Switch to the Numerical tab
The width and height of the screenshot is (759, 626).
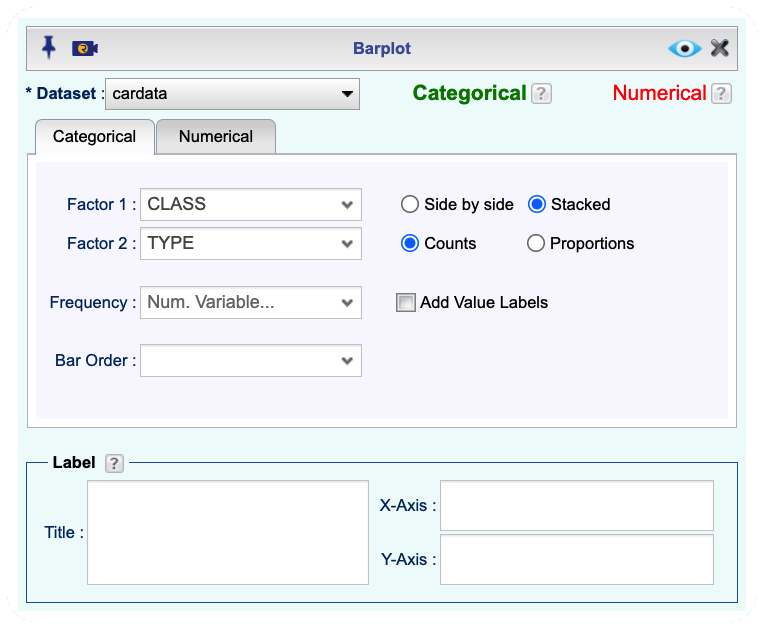(216, 137)
